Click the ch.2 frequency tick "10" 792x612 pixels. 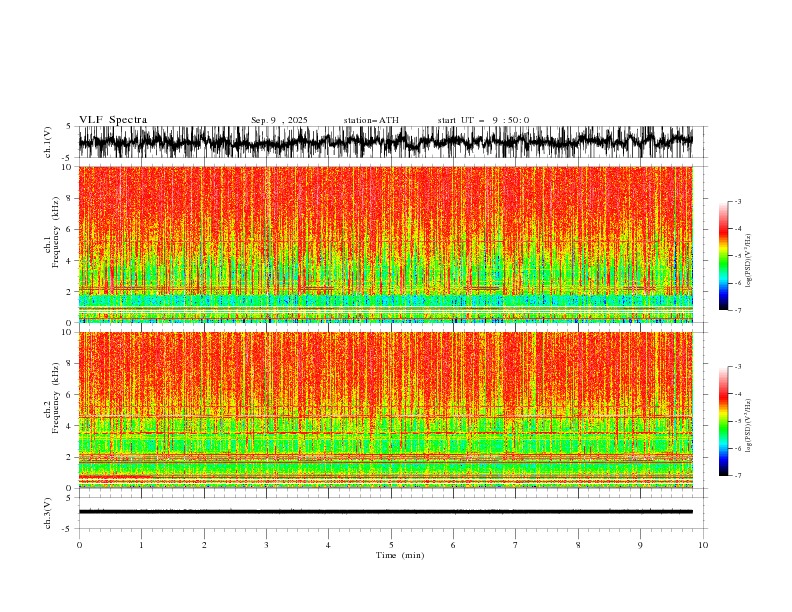tap(67, 332)
